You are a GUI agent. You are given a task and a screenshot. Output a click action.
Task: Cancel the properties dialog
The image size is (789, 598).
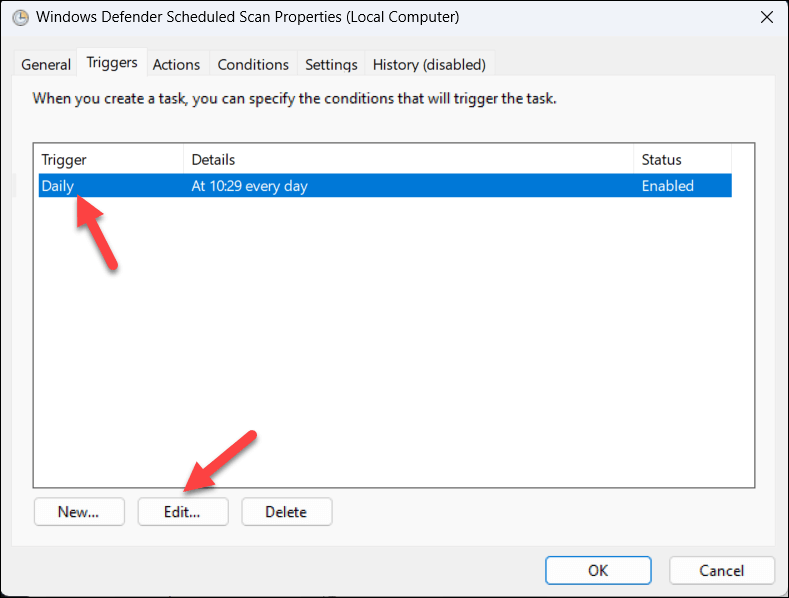pyautogui.click(x=722, y=571)
